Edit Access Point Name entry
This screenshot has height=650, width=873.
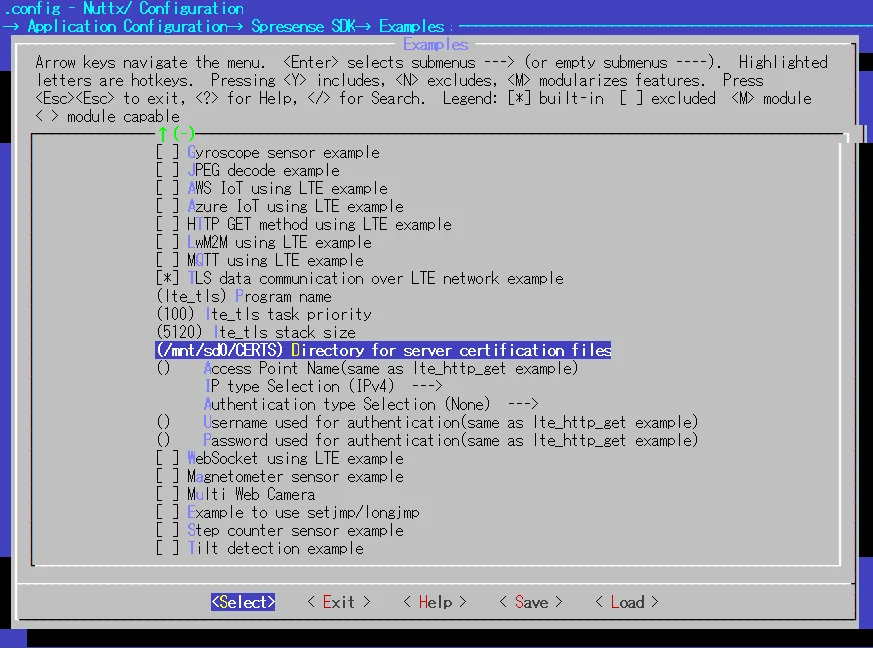367,368
